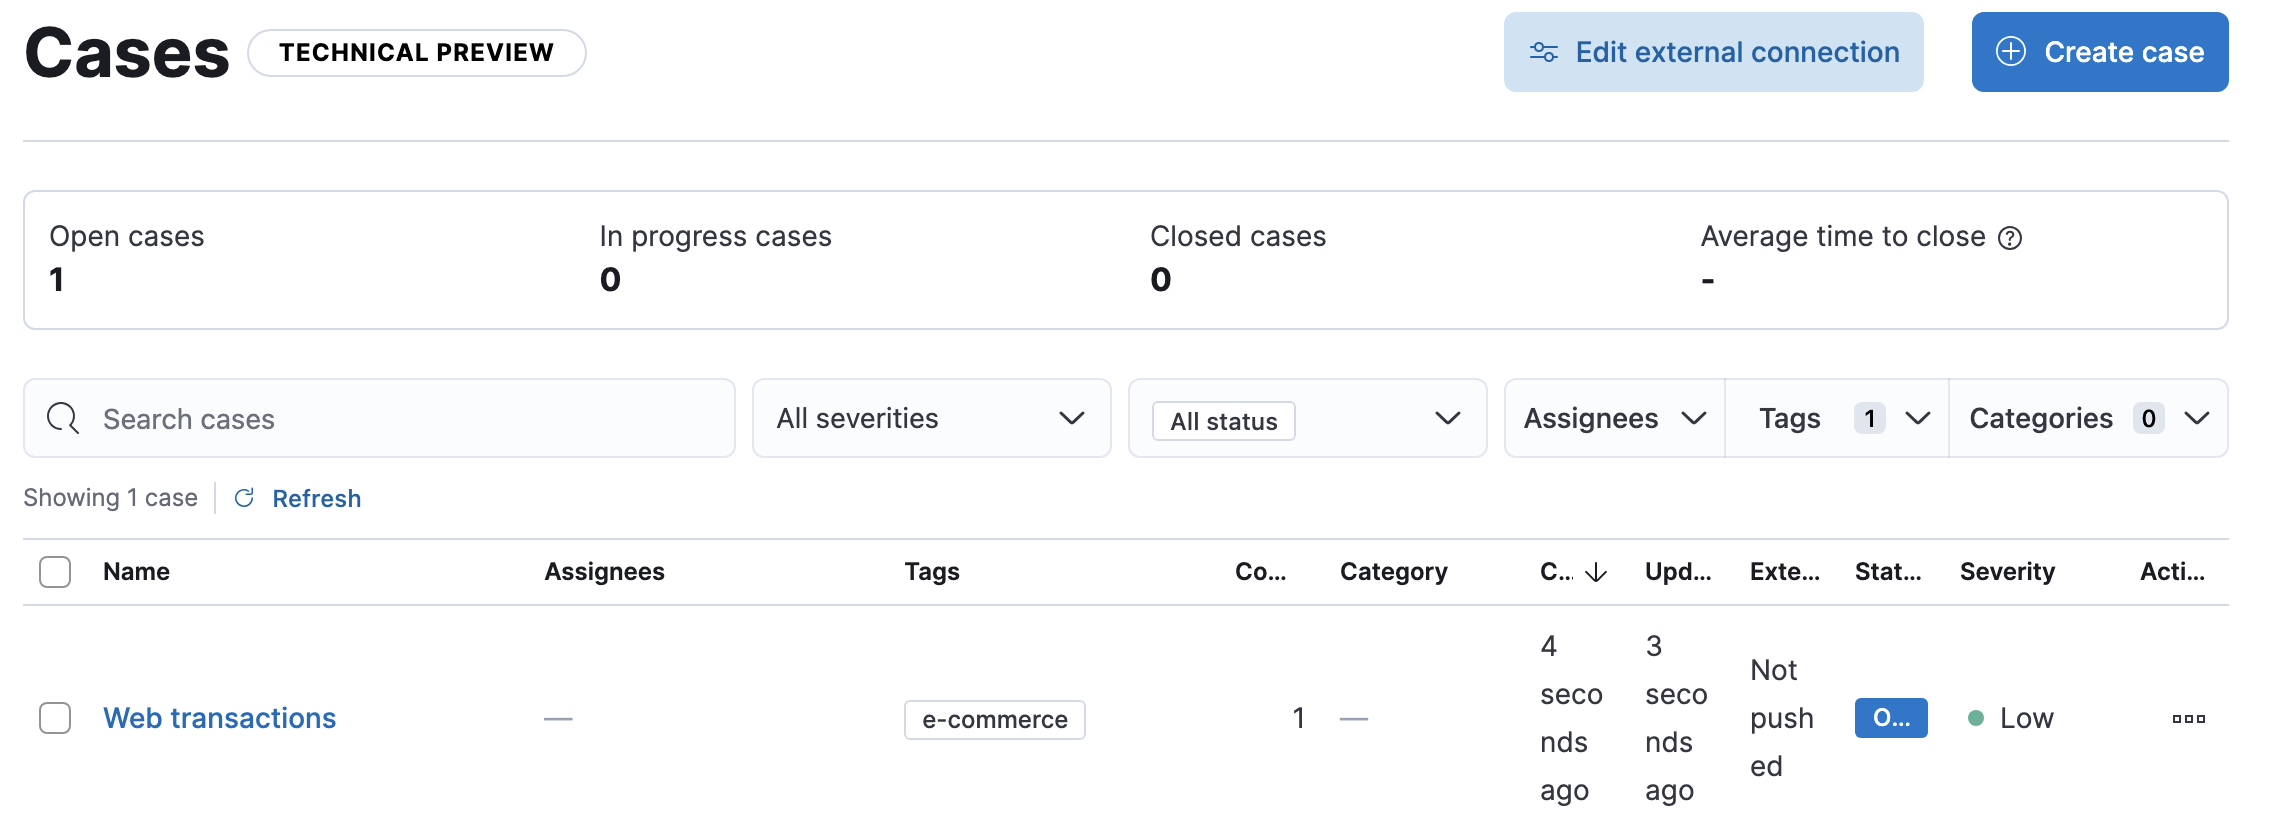Click the e-commerce tag badge
Screen dimensions: 2277x824
[x=994, y=720]
